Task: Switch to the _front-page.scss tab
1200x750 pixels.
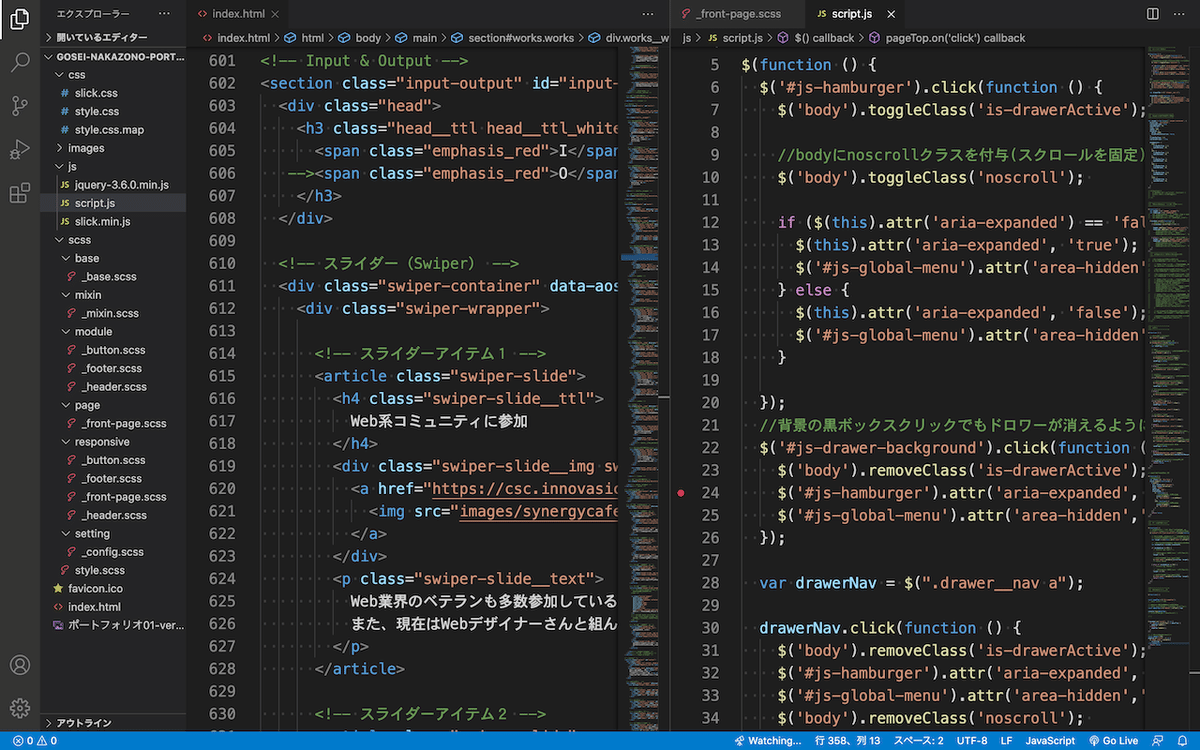Action: point(738,14)
